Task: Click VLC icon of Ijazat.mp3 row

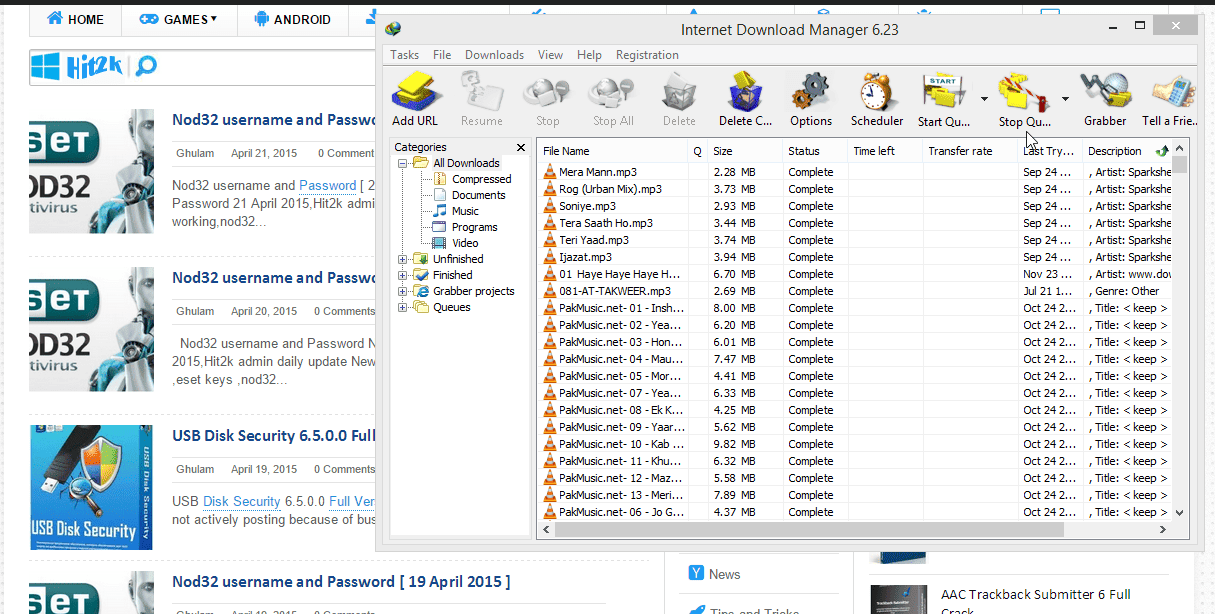Action: [549, 257]
